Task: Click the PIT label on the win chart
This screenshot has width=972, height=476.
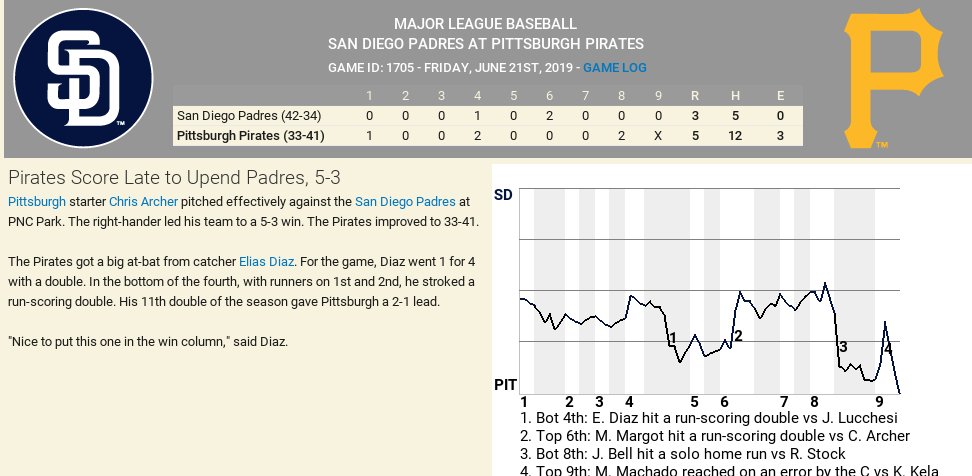Action: (x=505, y=385)
